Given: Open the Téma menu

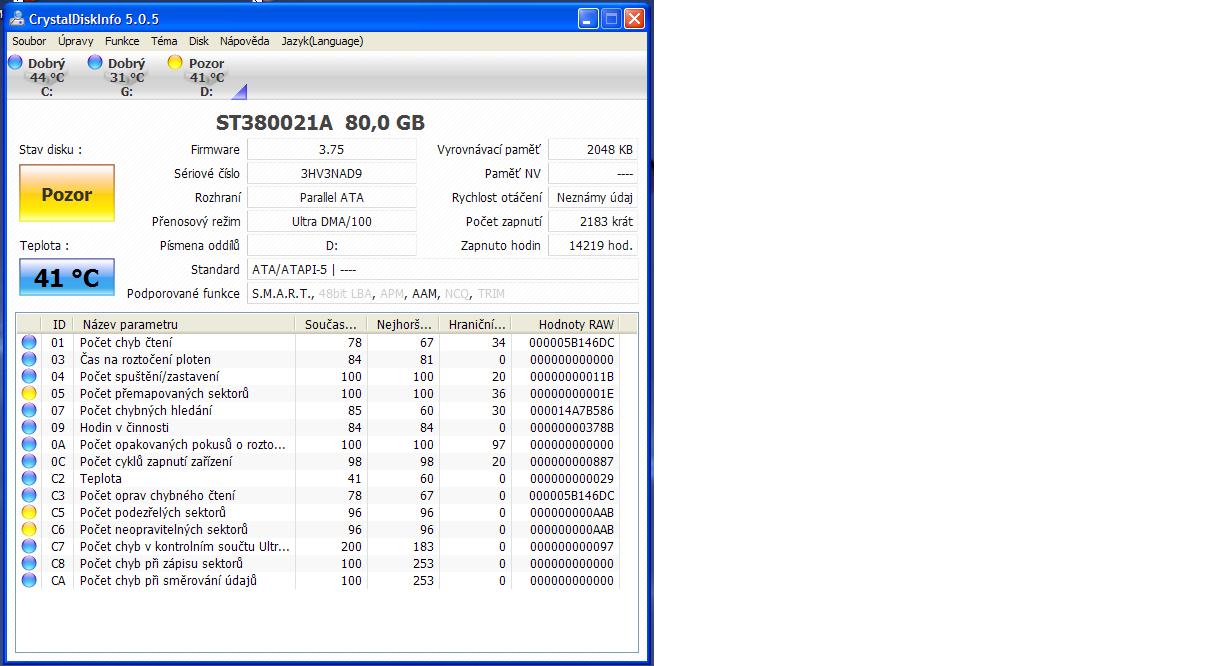Looking at the screenshot, I should coord(164,41).
